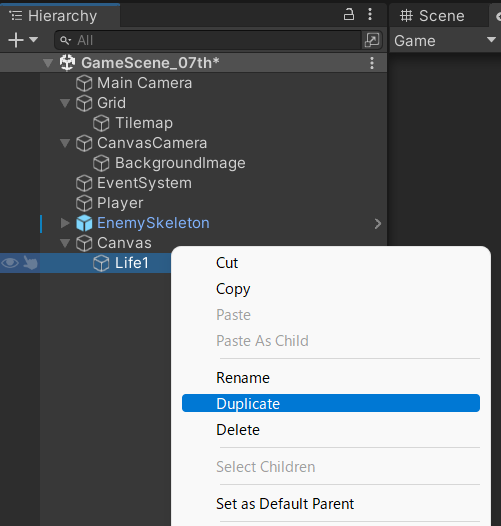This screenshot has height=526, width=501.
Task: Select the EnemySkeleton prefab
Action: (x=153, y=223)
